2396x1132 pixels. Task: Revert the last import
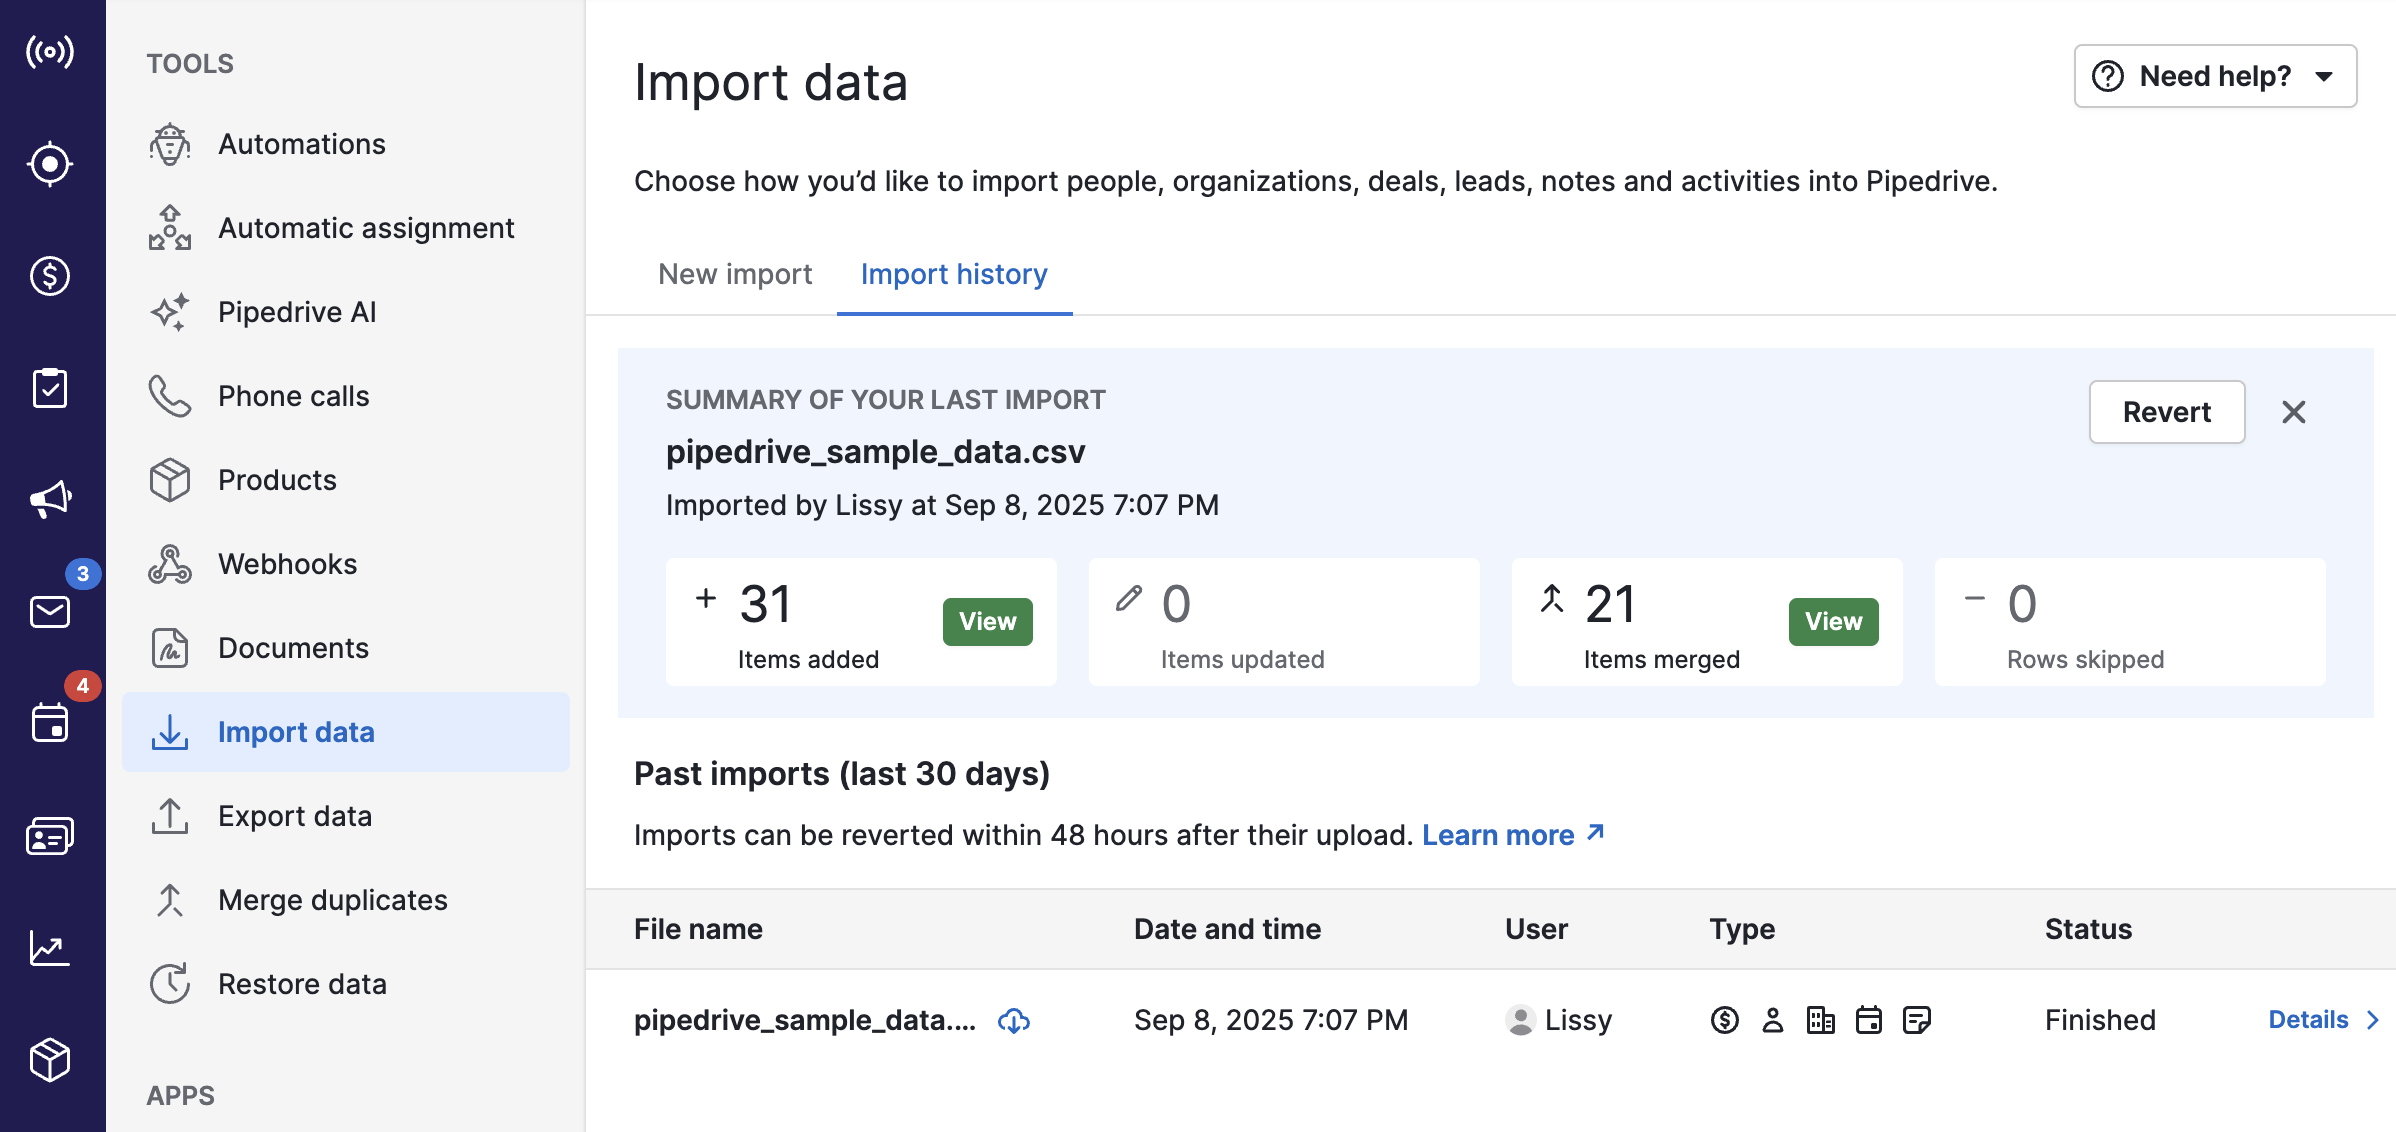2167,412
